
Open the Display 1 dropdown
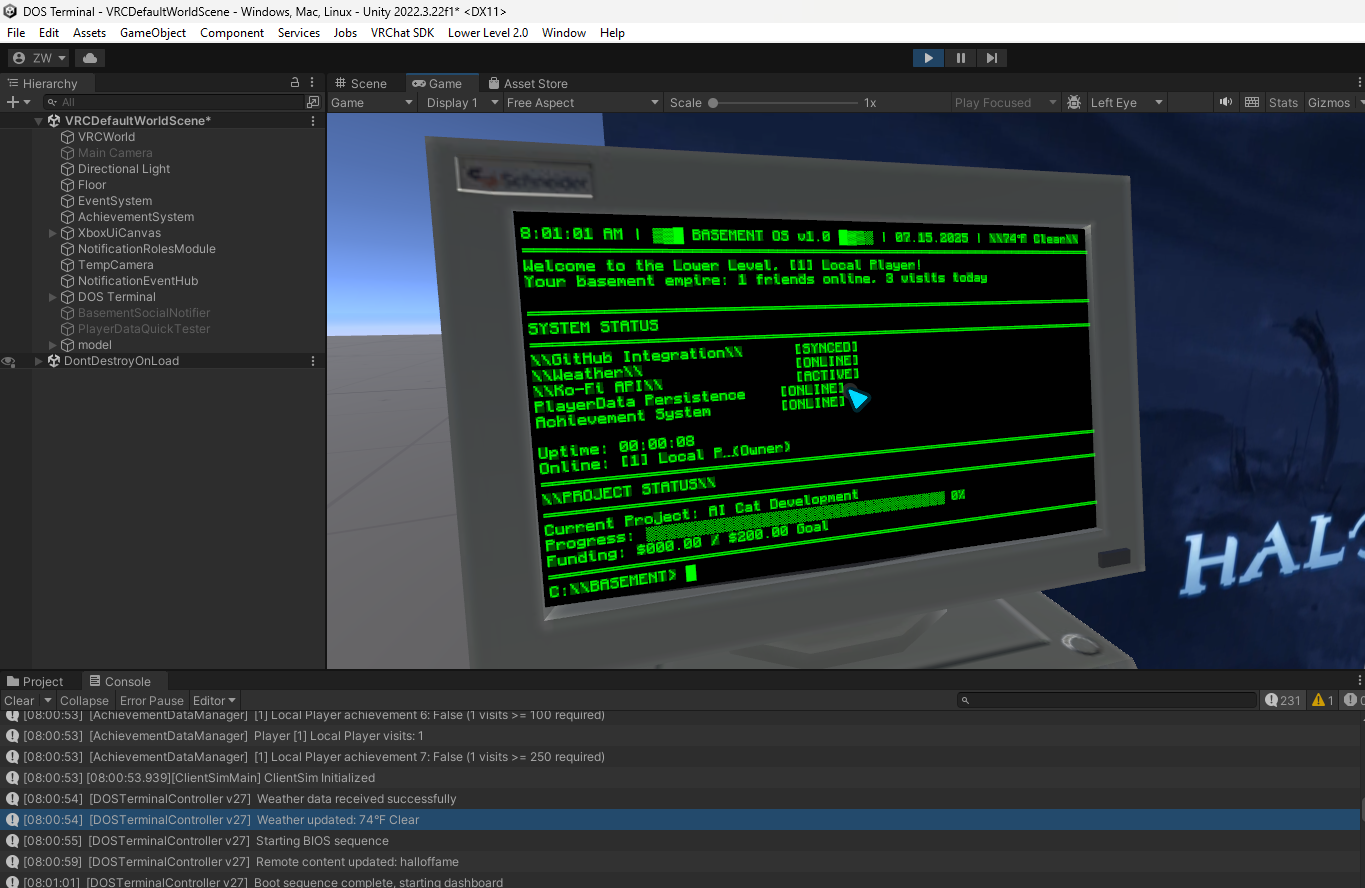[461, 102]
